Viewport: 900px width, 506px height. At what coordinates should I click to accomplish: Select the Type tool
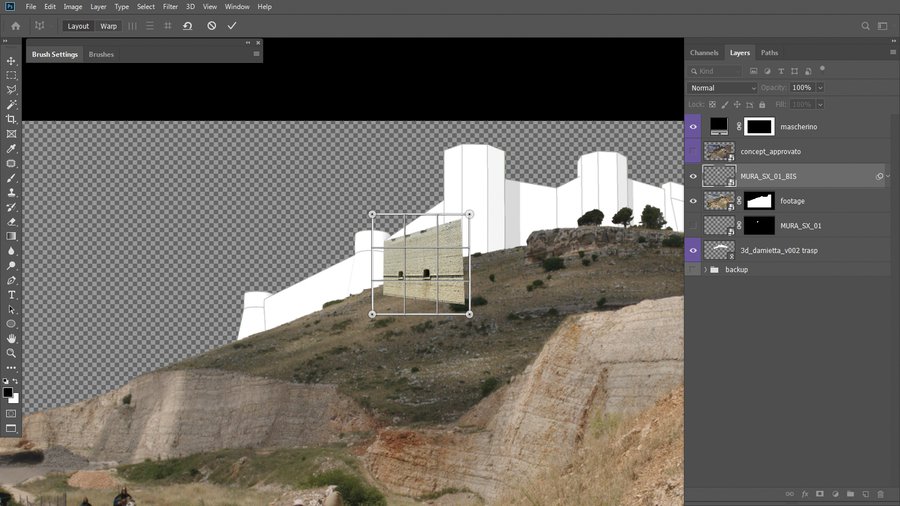[11, 295]
